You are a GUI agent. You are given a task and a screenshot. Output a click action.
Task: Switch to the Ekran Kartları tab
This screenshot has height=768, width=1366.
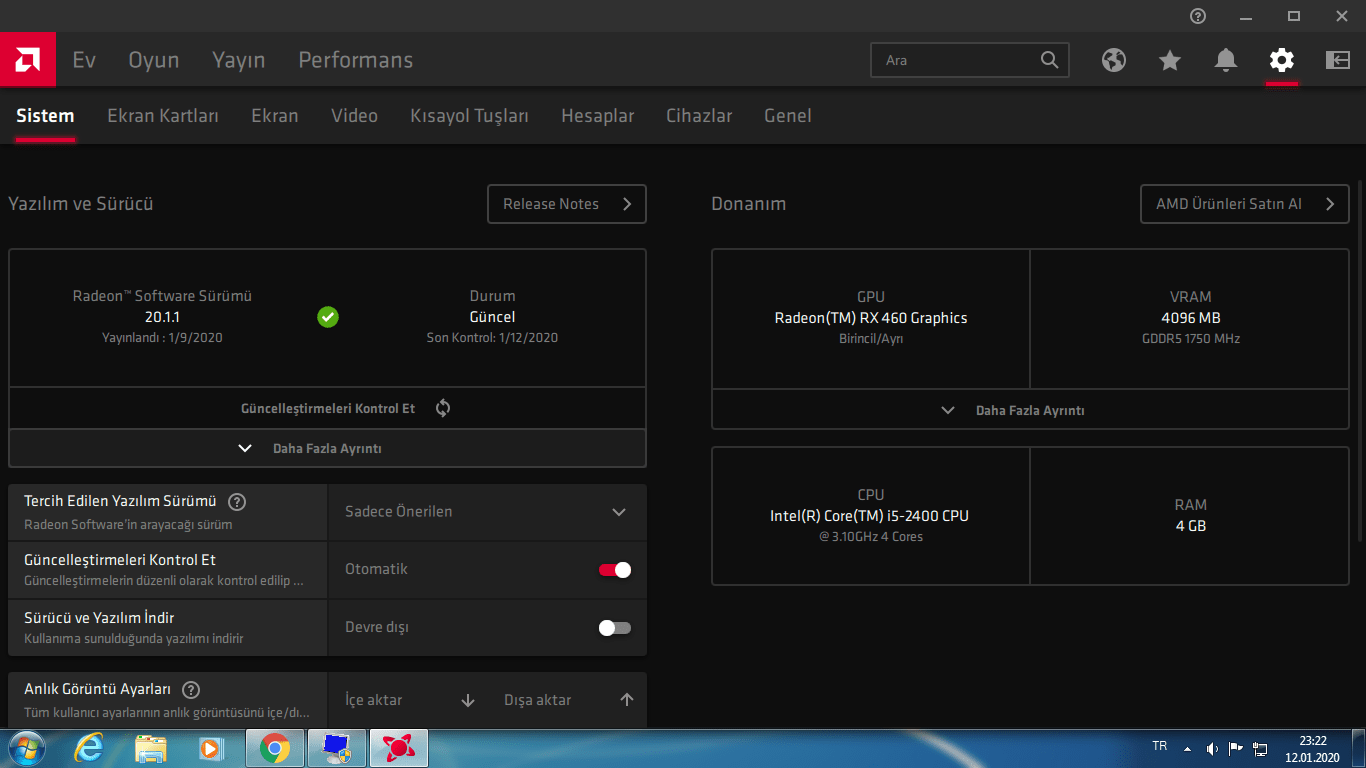pyautogui.click(x=163, y=116)
